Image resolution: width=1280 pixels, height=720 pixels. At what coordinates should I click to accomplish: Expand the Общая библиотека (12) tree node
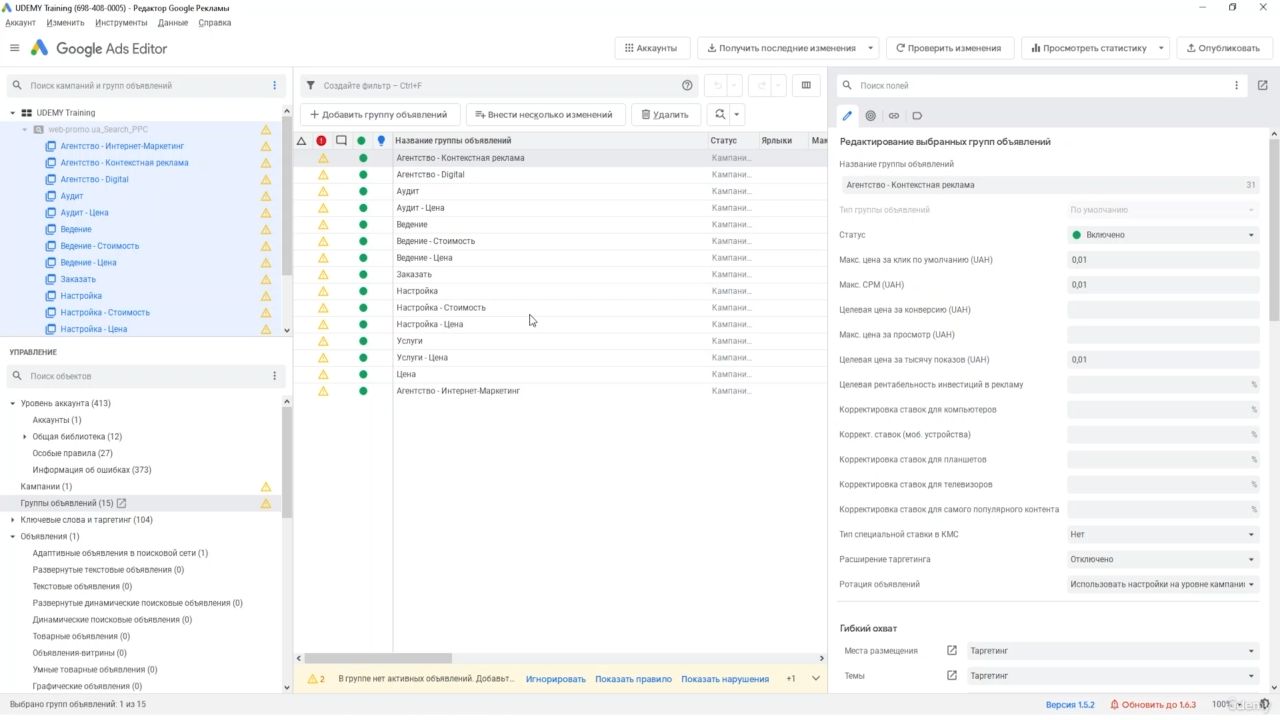tap(25, 437)
